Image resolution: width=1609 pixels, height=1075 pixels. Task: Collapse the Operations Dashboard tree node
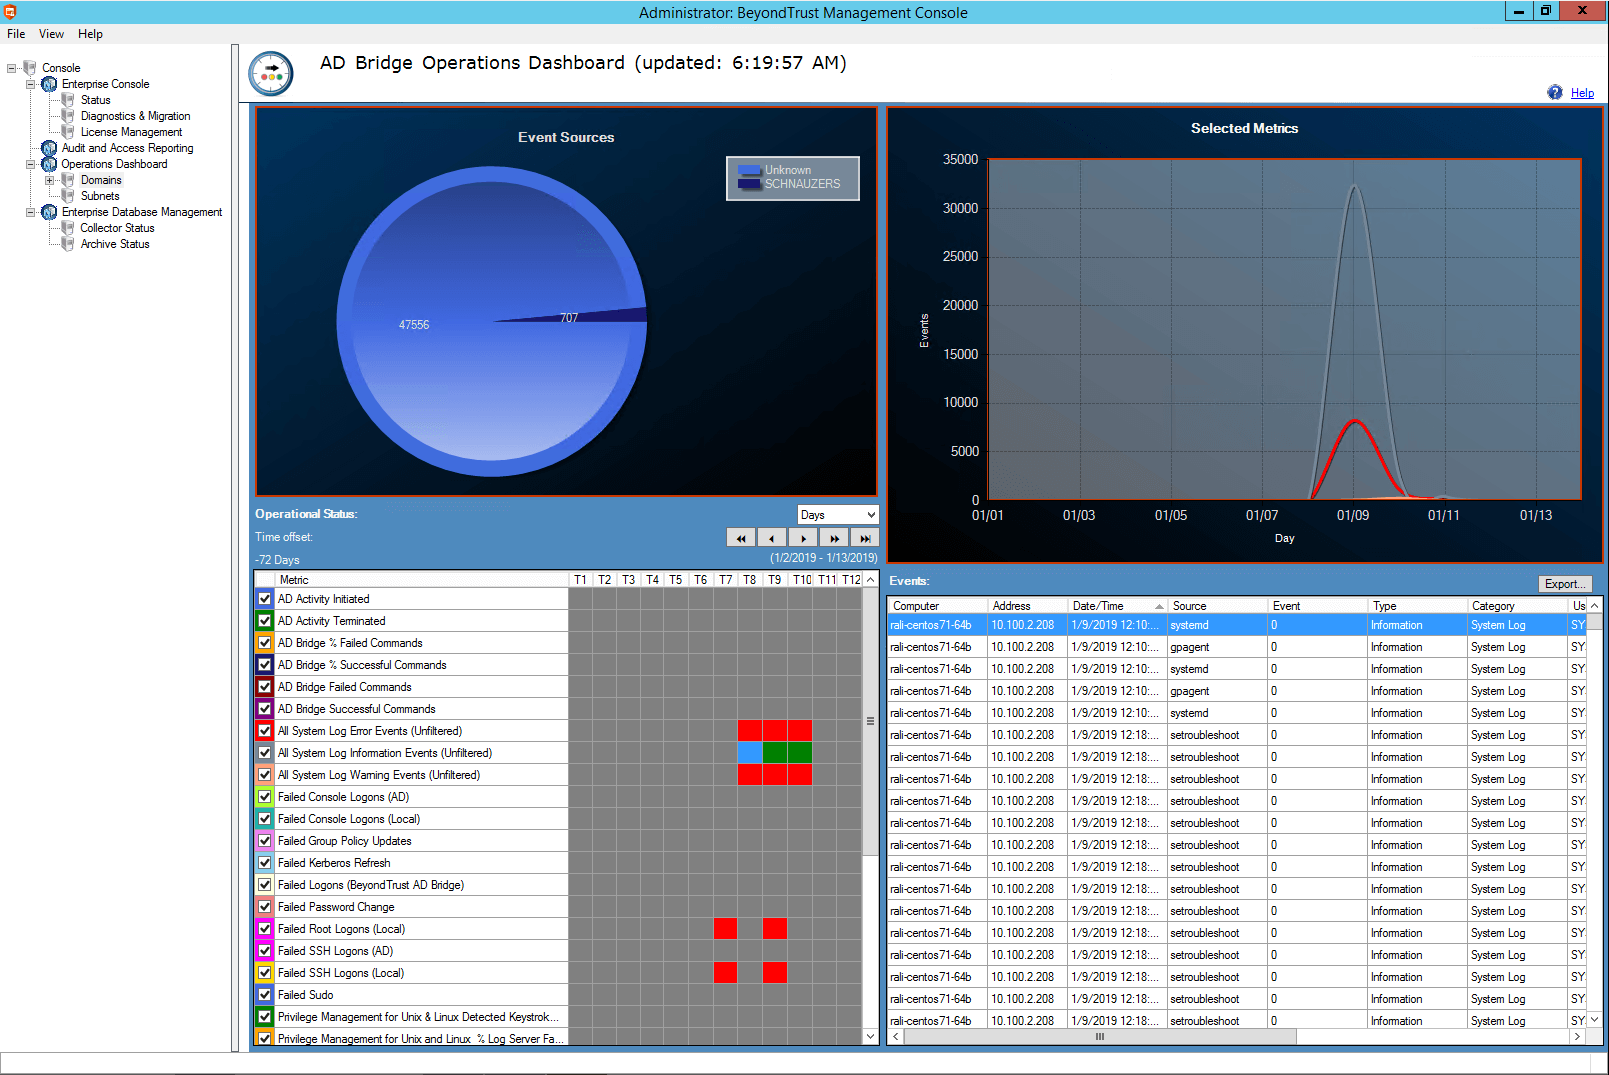(30, 164)
